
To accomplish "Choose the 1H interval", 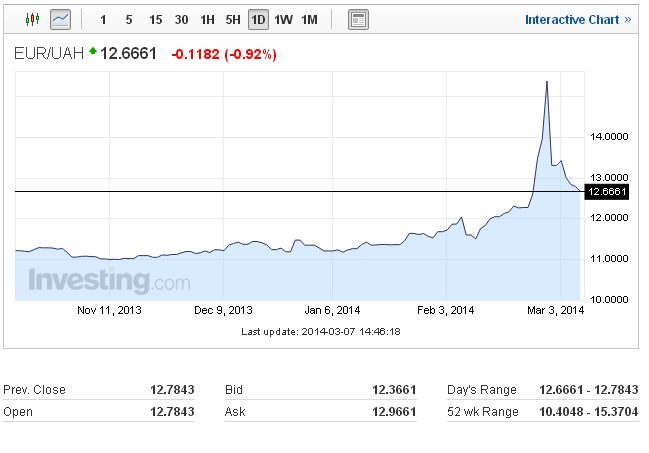I will 207,19.
